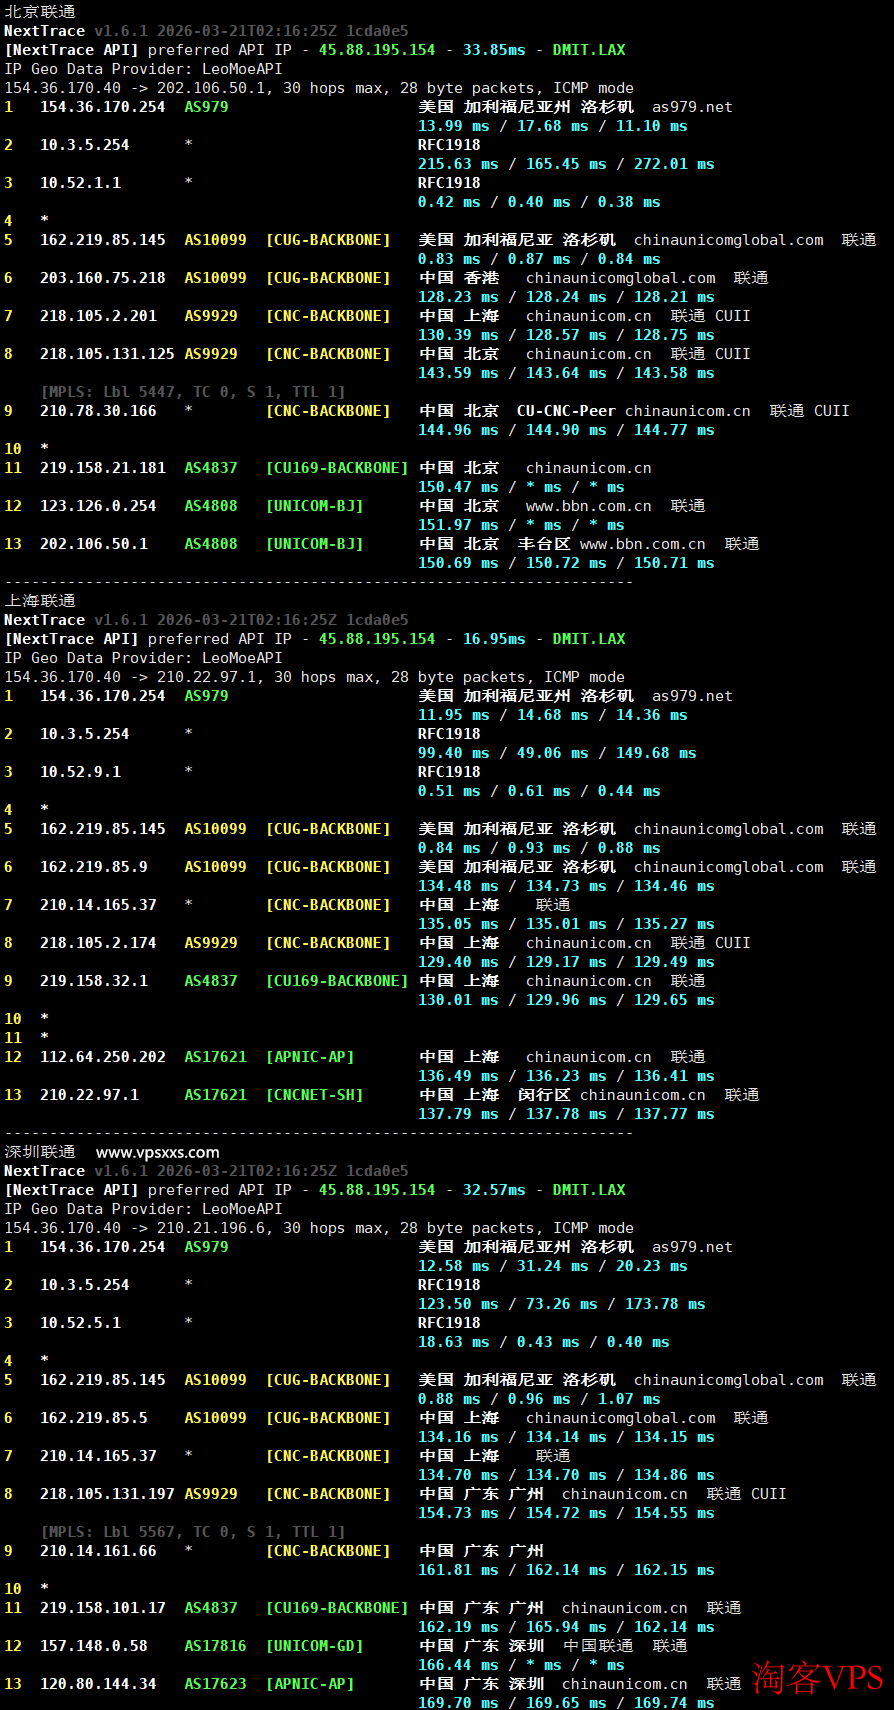Click the www.vpsxxs.com link text
Viewport: 894px width, 1710px height.
pos(157,1152)
